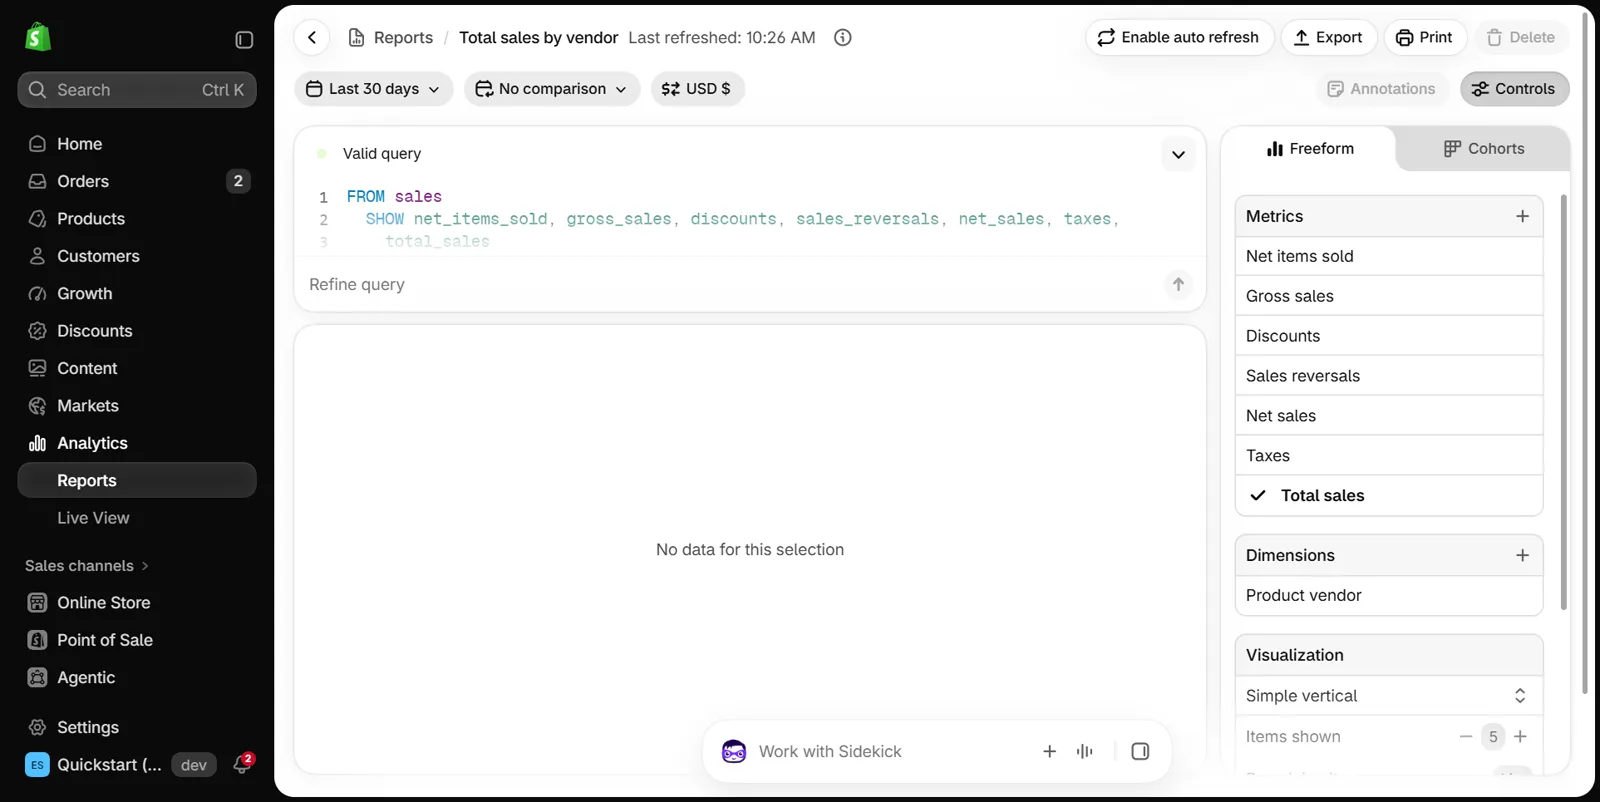Expand the Sales channels section
The image size is (1600, 802).
coord(87,566)
